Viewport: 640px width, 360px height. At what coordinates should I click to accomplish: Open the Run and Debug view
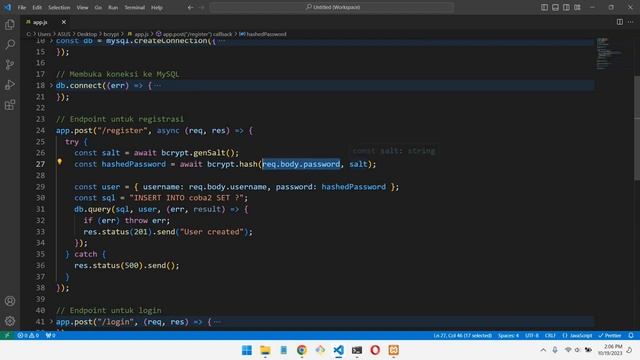coord(10,84)
